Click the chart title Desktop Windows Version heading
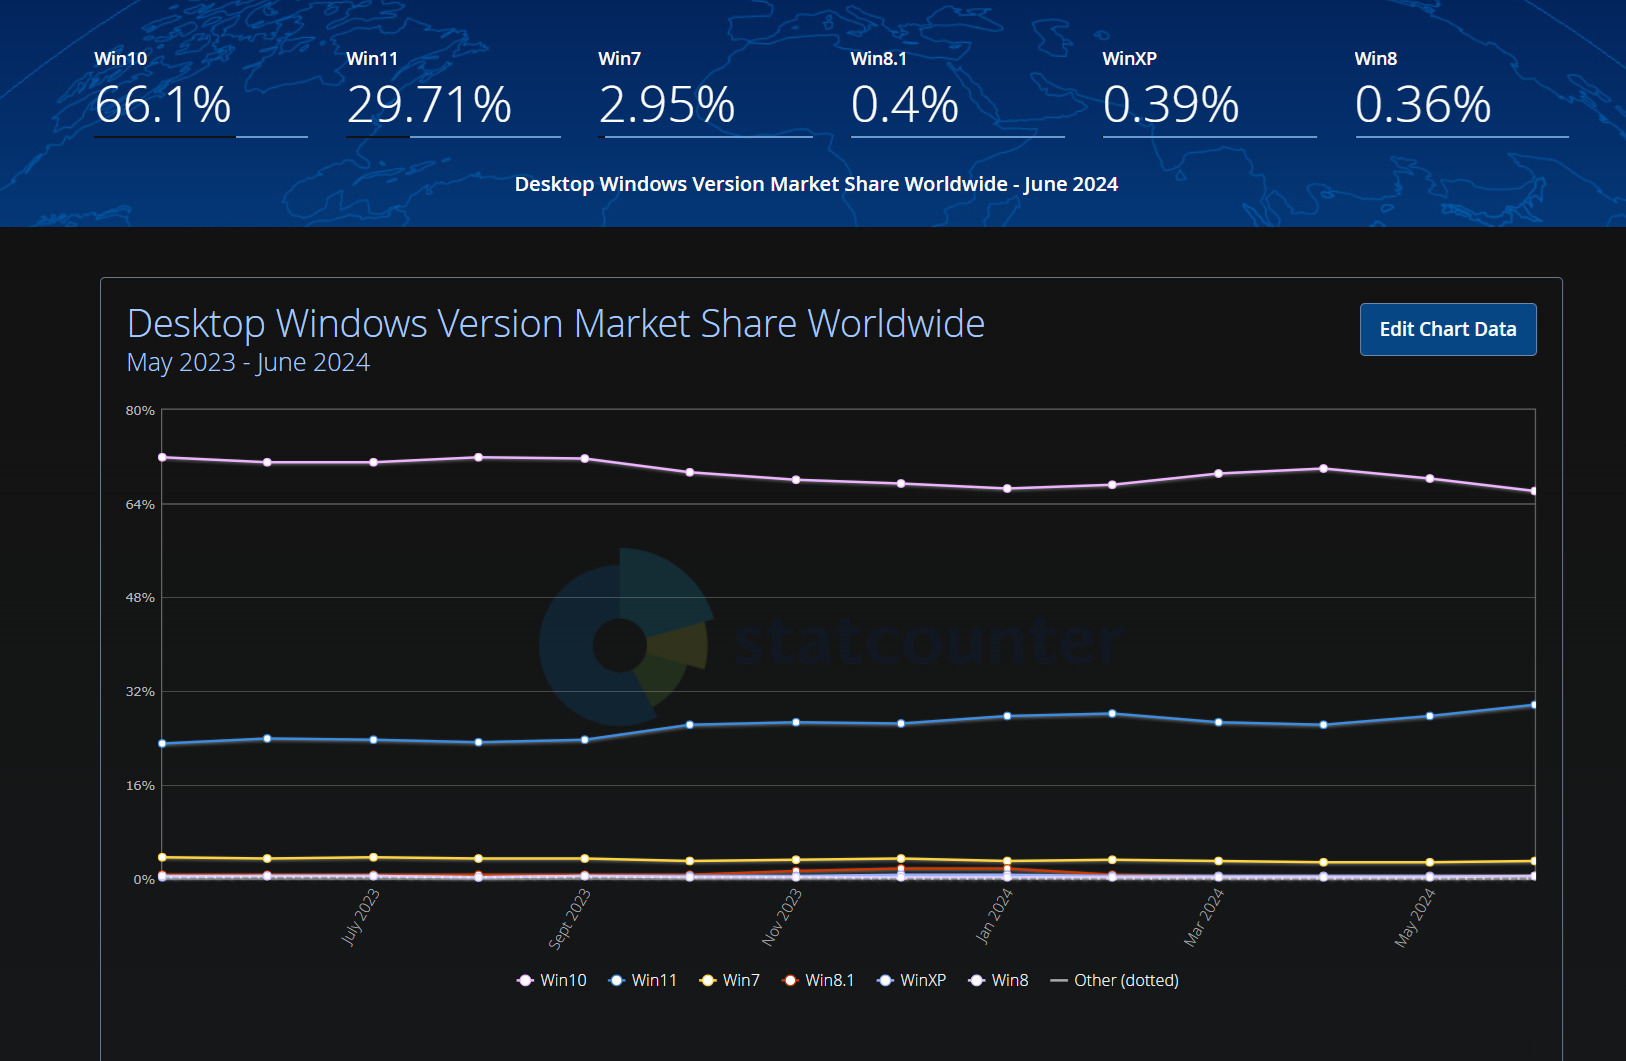This screenshot has height=1061, width=1626. point(556,324)
